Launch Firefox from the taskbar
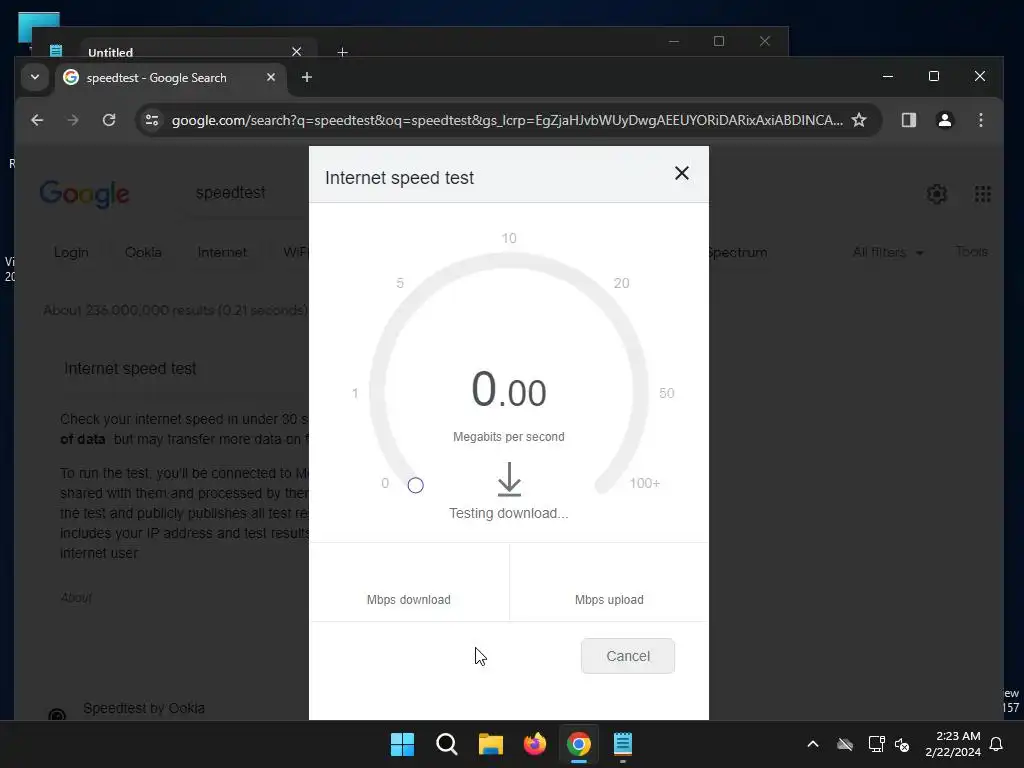1024x768 pixels. click(x=535, y=744)
